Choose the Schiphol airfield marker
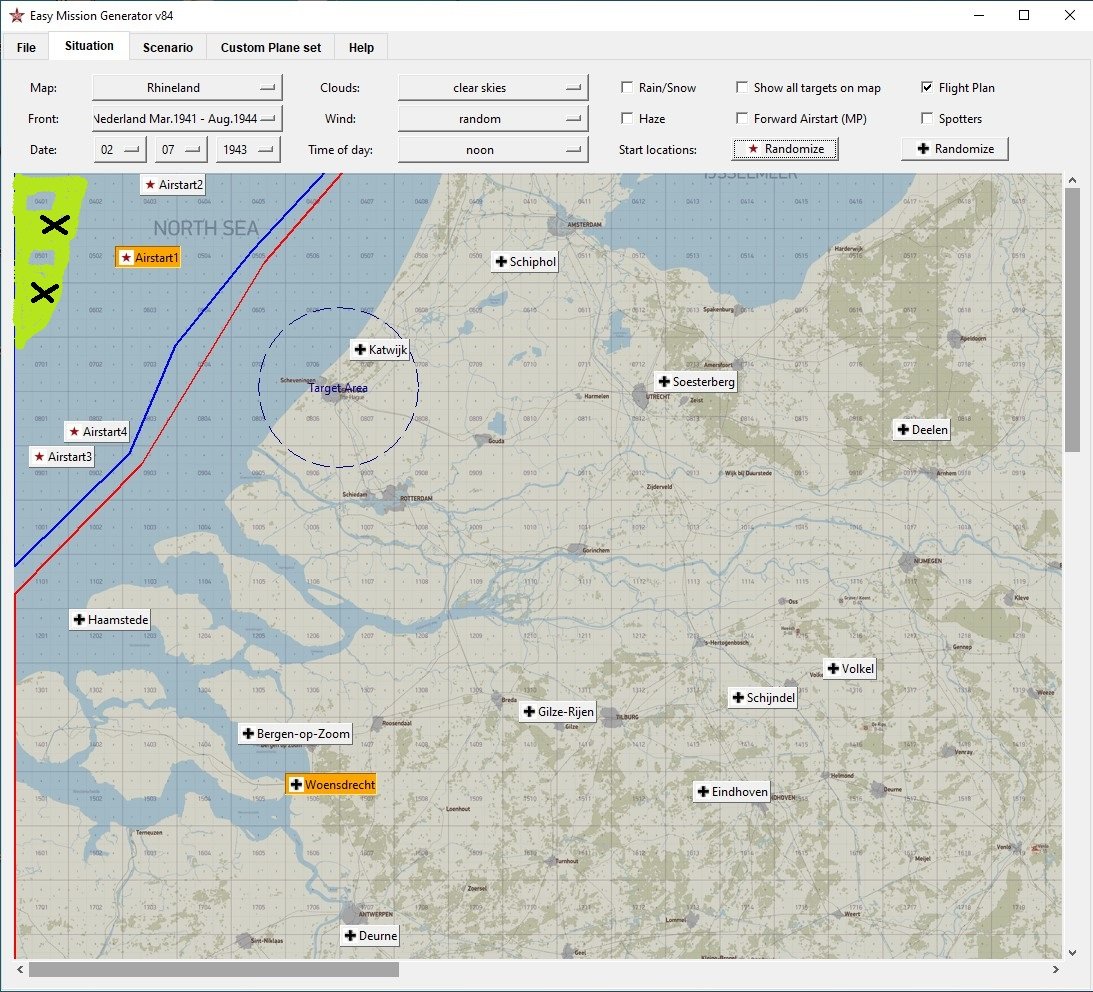This screenshot has height=992, width=1093. point(524,262)
